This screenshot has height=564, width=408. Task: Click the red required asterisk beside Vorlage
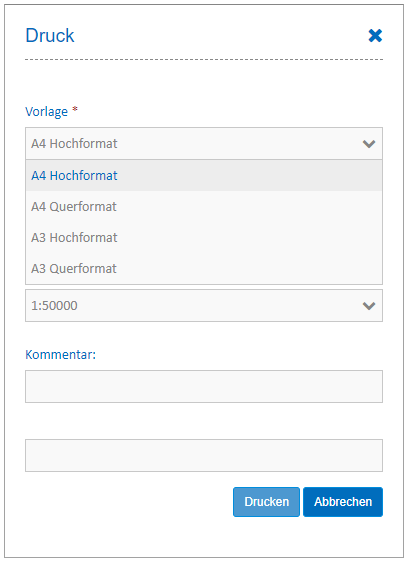click(x=75, y=109)
